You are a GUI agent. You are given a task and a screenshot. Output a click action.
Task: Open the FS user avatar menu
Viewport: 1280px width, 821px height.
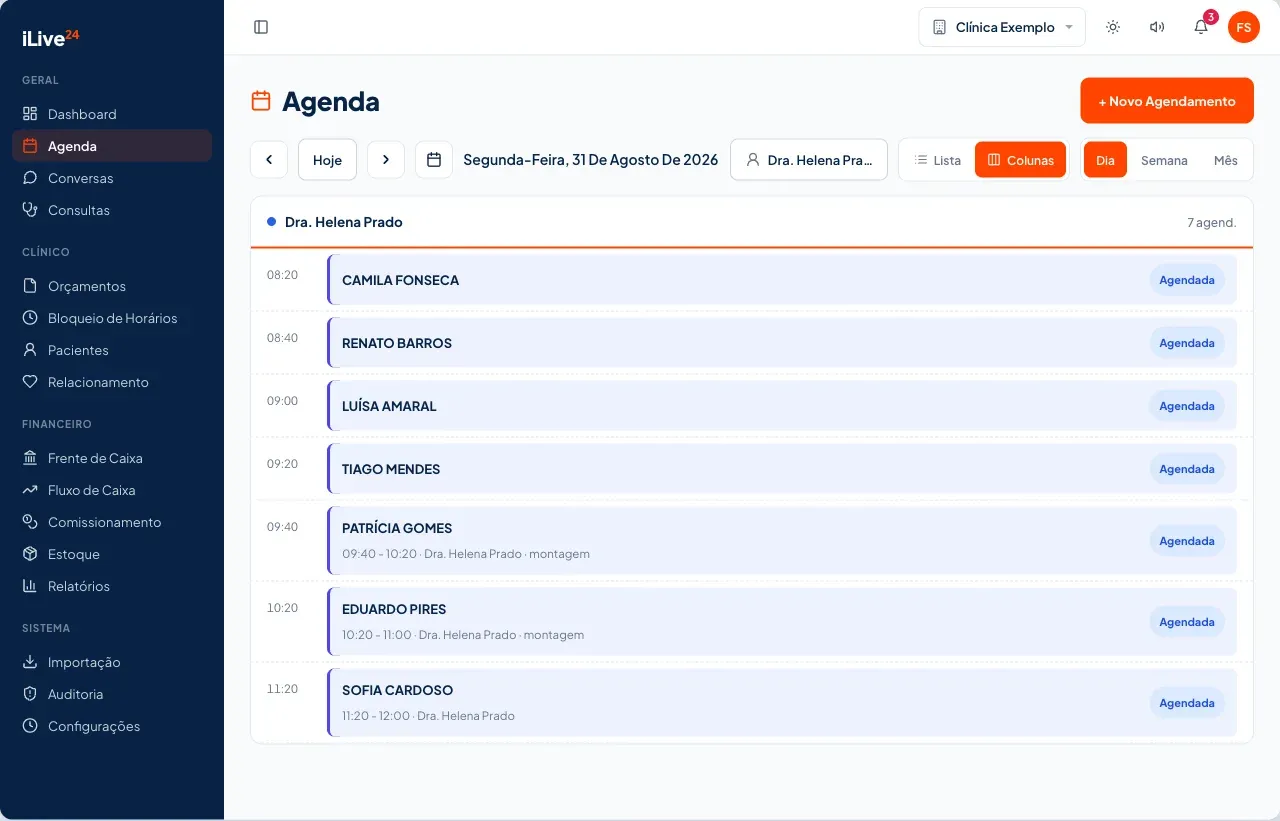(x=1244, y=27)
